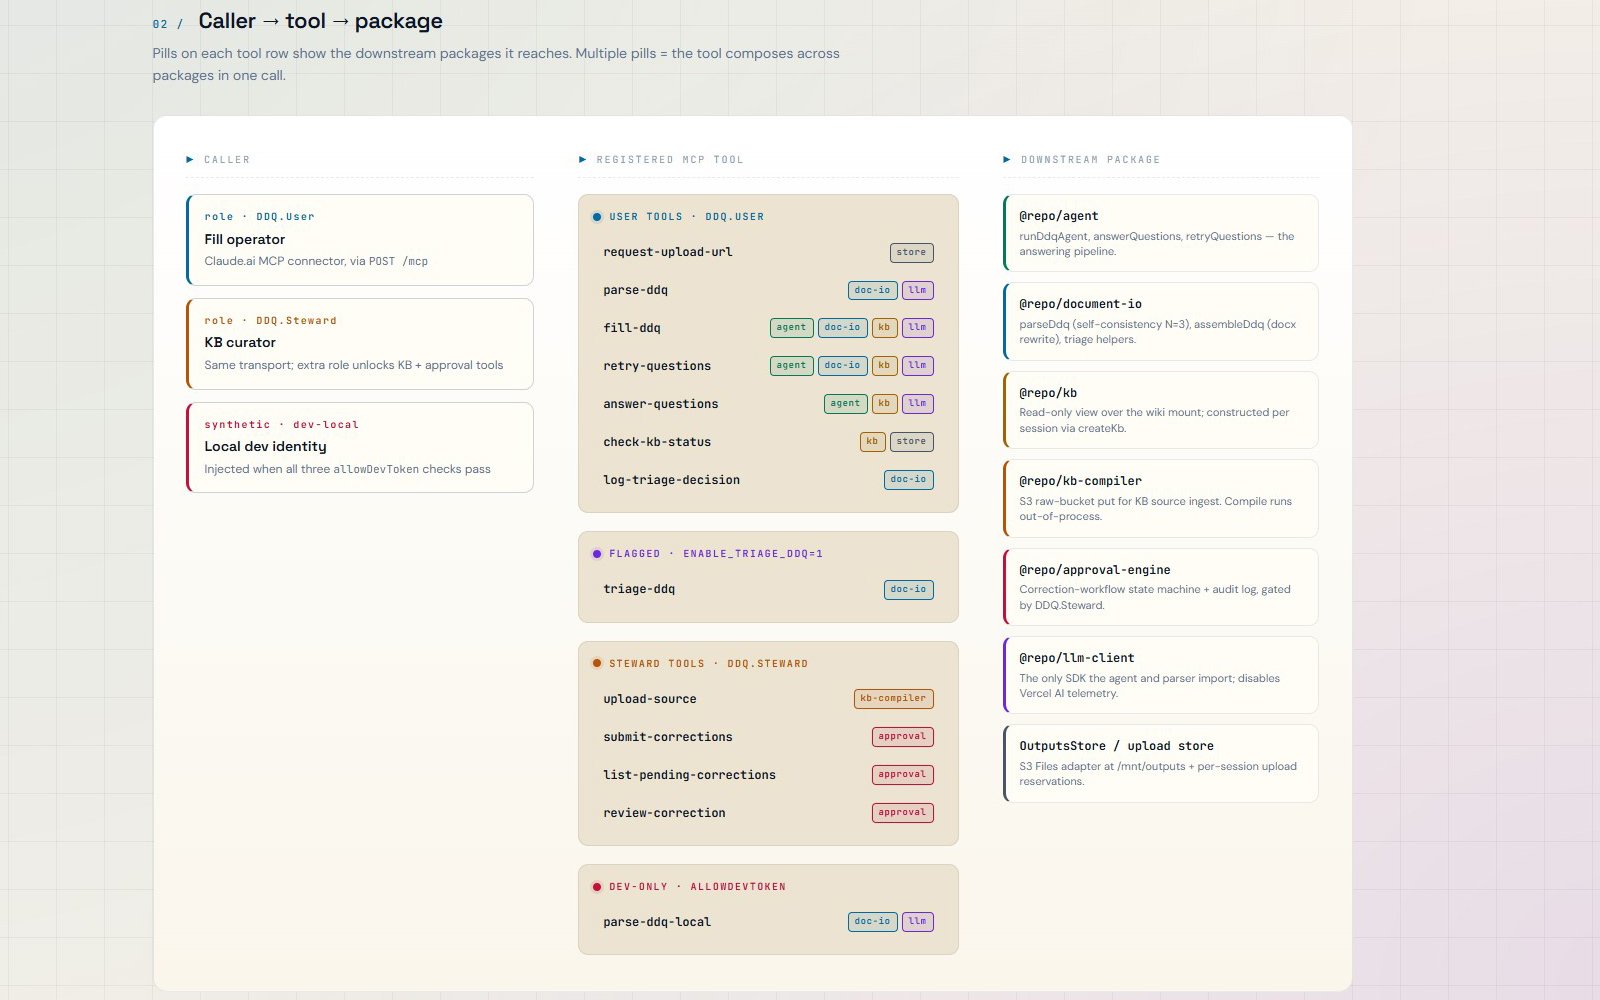Click the parse-ddq-local tool name
Image resolution: width=1600 pixels, height=1000 pixels.
point(657,922)
